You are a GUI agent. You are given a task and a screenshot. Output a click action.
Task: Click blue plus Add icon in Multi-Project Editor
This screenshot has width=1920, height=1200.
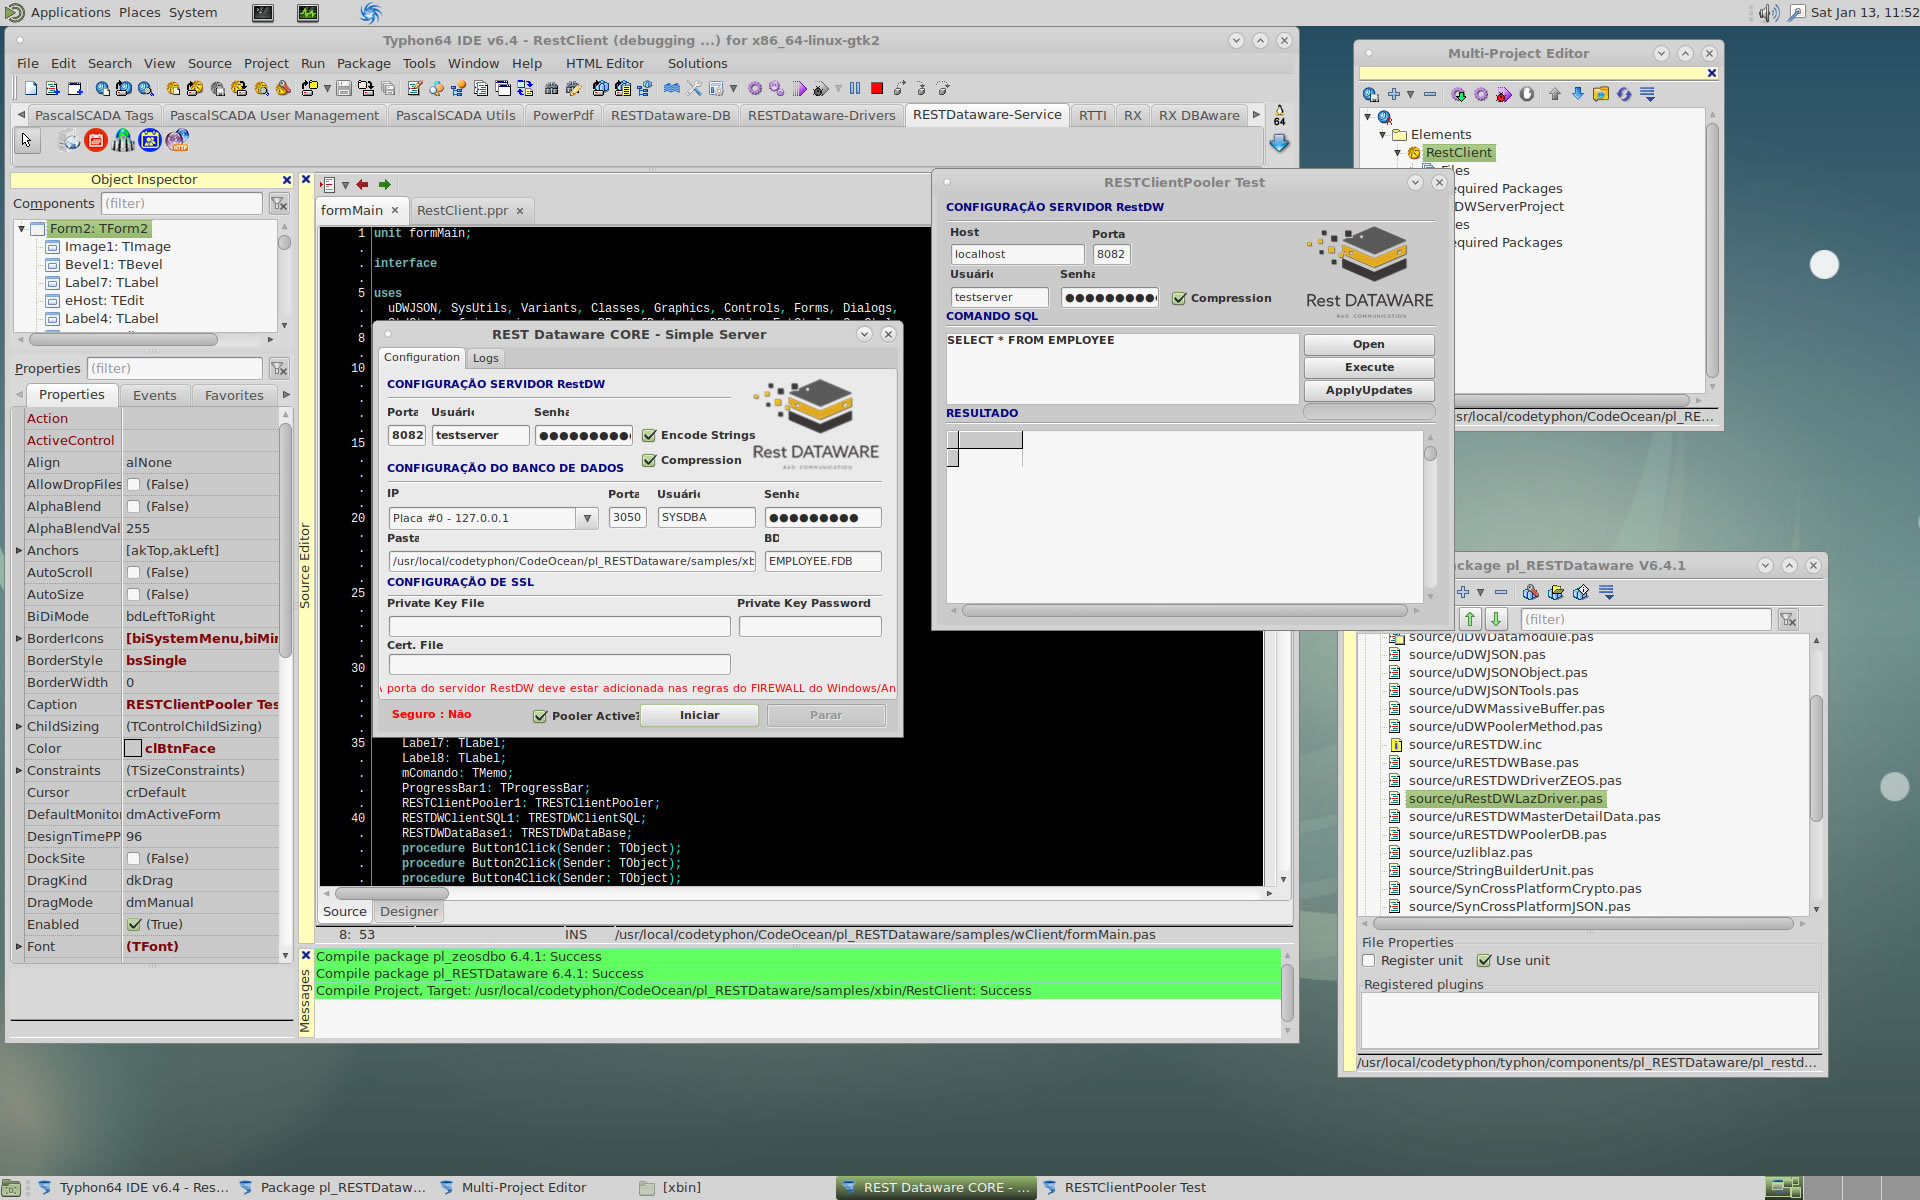(1394, 94)
